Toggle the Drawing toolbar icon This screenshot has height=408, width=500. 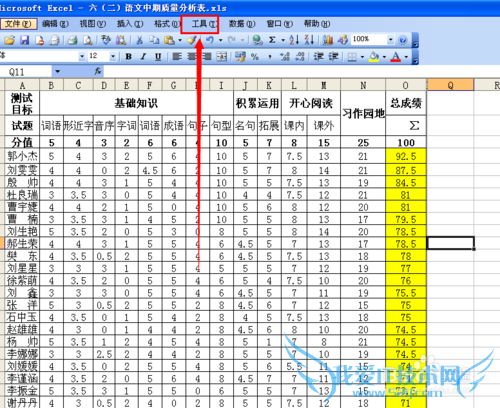pyautogui.click(x=343, y=40)
